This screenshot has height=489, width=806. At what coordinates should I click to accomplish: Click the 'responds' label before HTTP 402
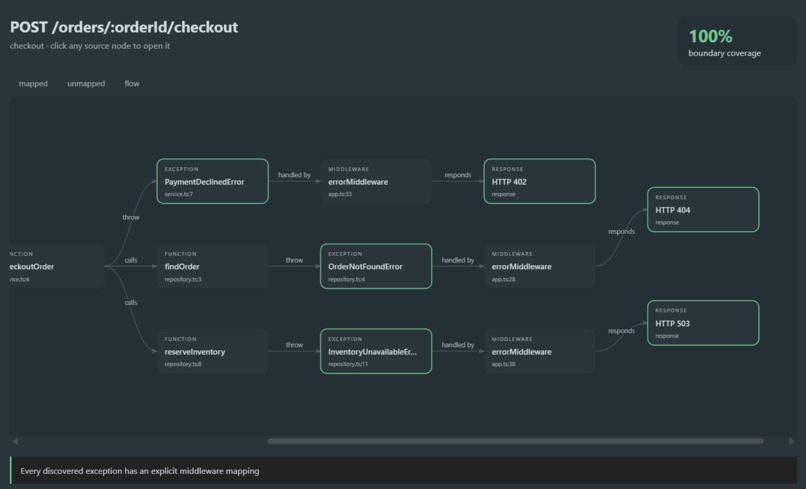(x=457, y=175)
